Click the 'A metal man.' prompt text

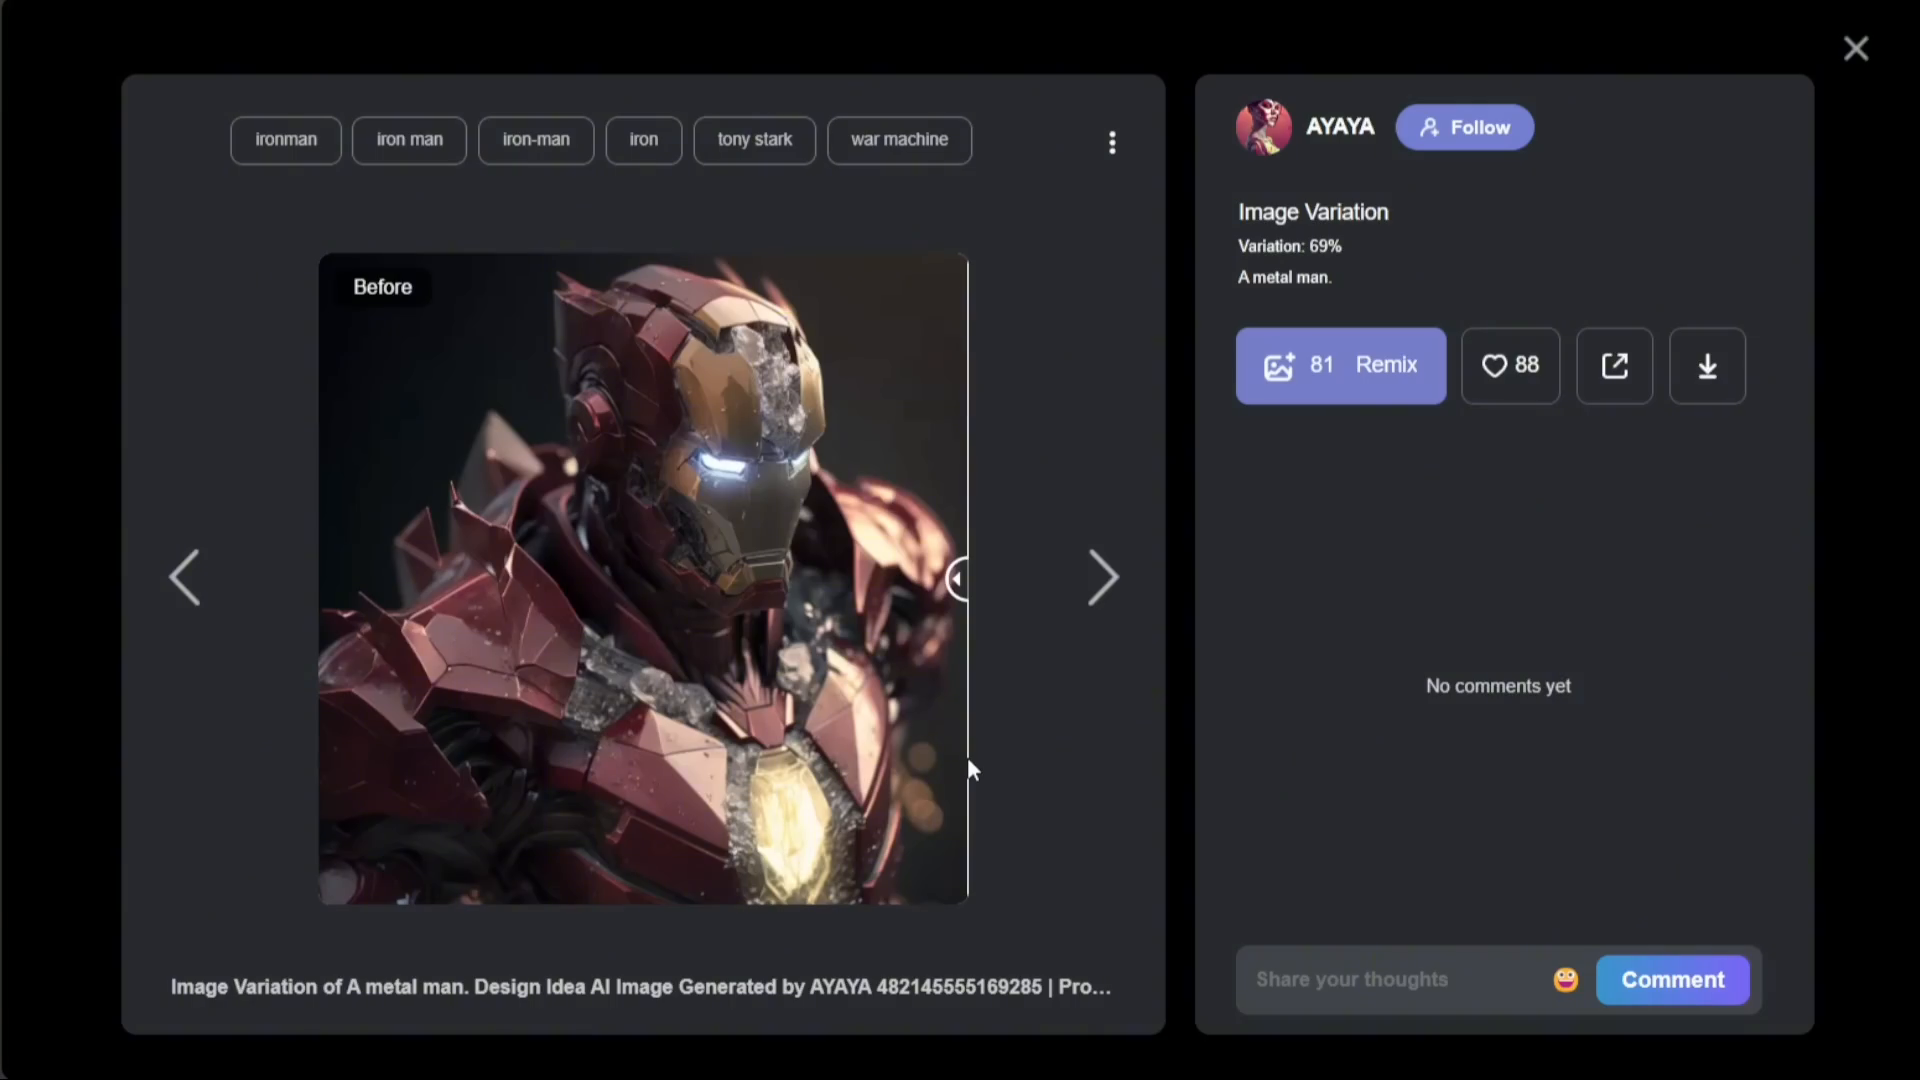click(x=1285, y=277)
